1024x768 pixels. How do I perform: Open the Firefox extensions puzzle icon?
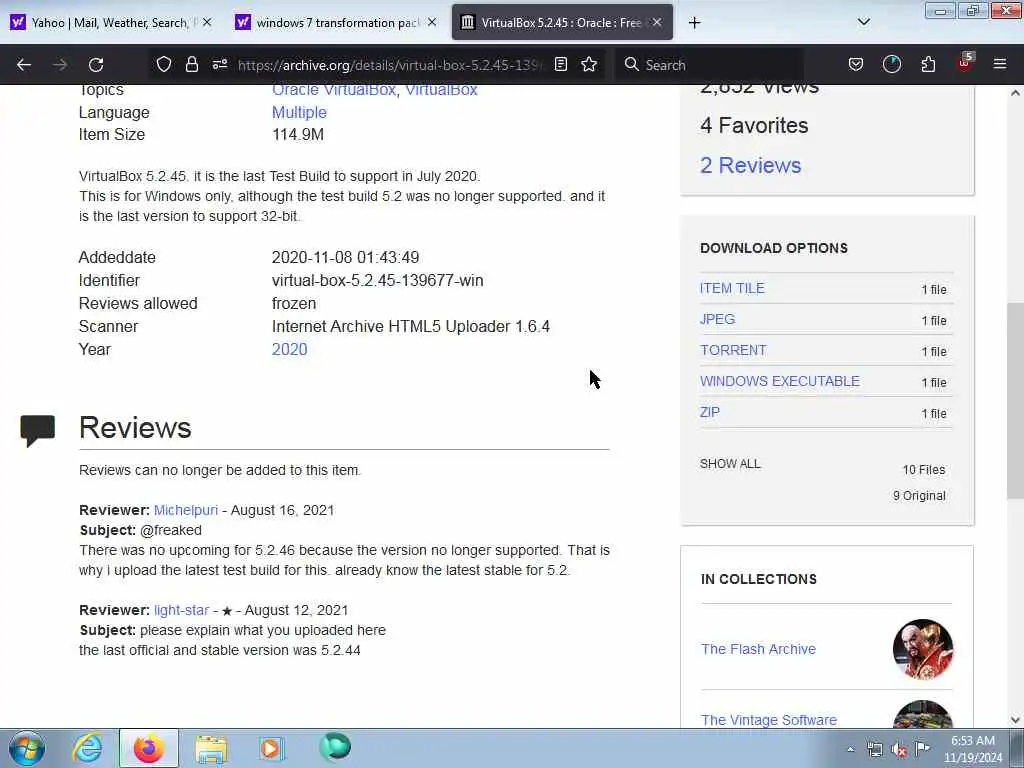click(928, 64)
